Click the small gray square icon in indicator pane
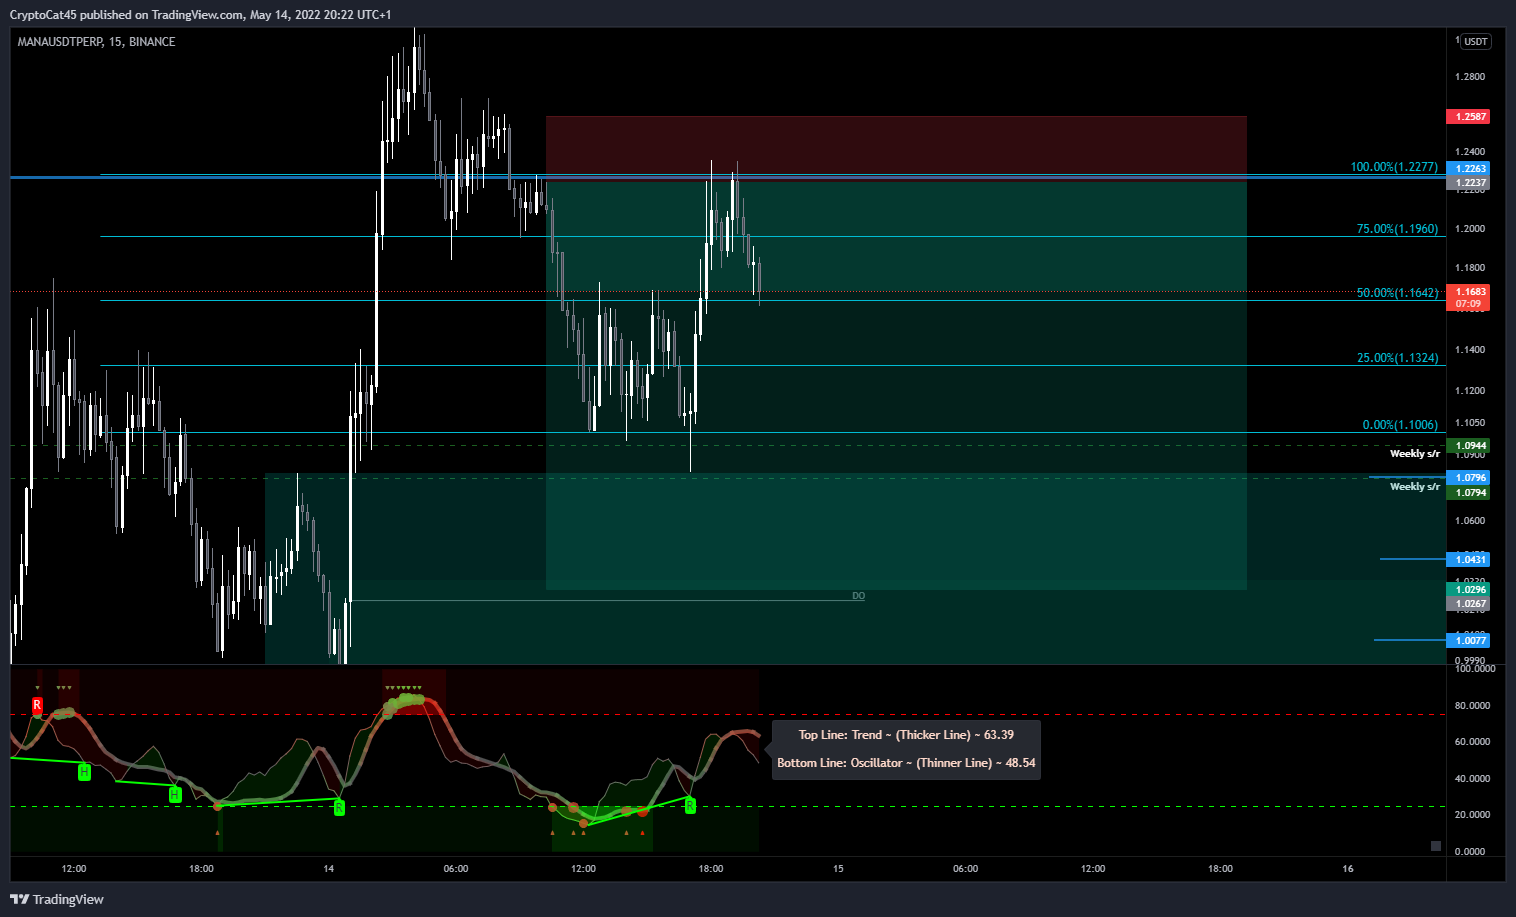The image size is (1516, 917). point(1436,846)
